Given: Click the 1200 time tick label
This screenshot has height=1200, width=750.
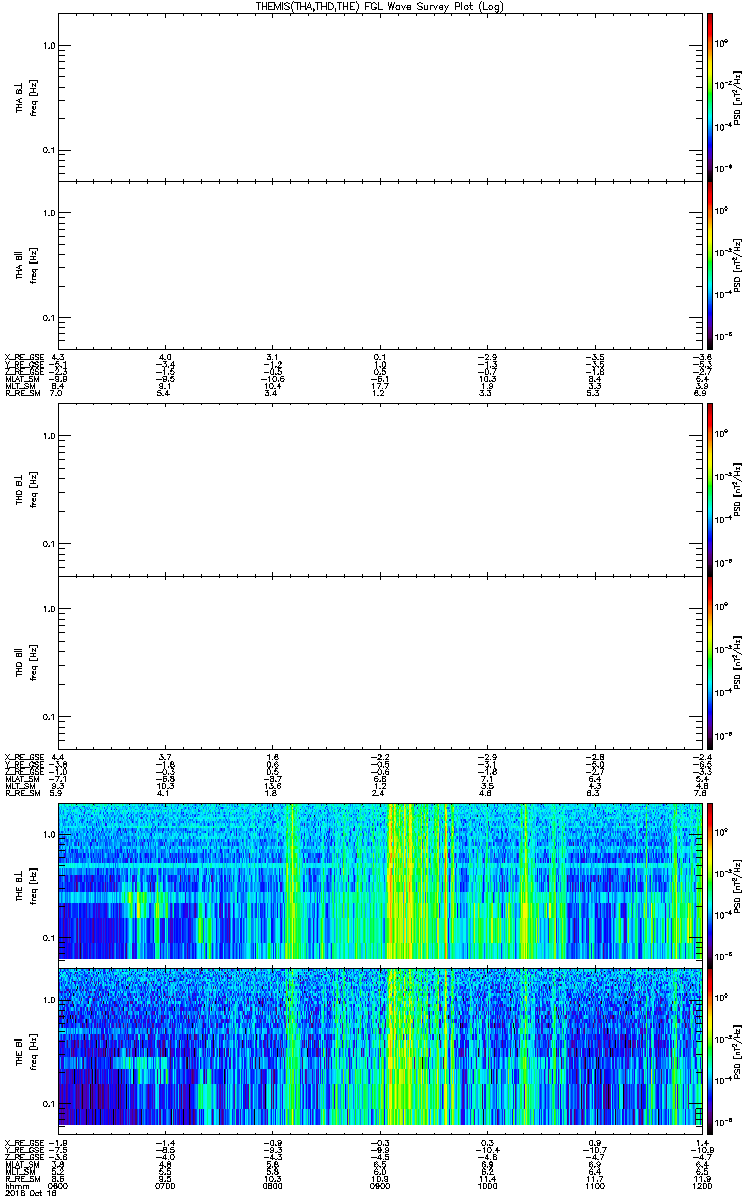Looking at the screenshot, I should [x=701, y=1187].
